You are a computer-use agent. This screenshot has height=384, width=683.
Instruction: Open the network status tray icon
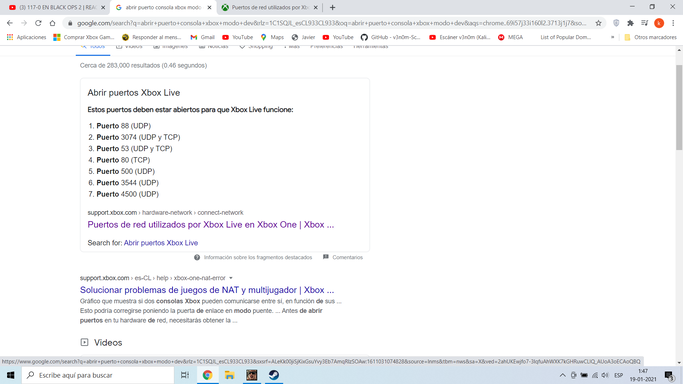click(x=595, y=375)
